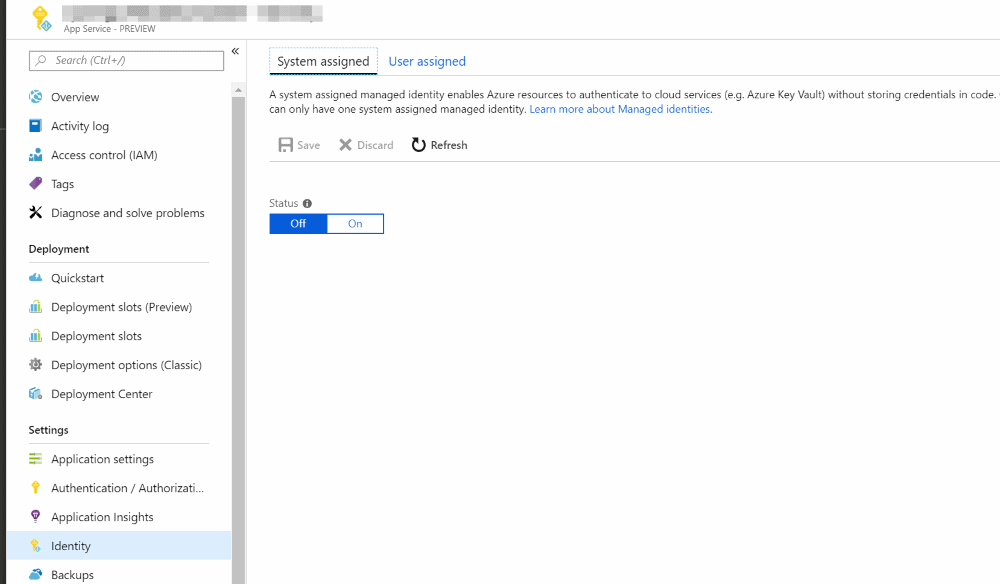This screenshot has width=1000, height=584.
Task: Click the App Service key icon in header
Action: (x=42, y=18)
